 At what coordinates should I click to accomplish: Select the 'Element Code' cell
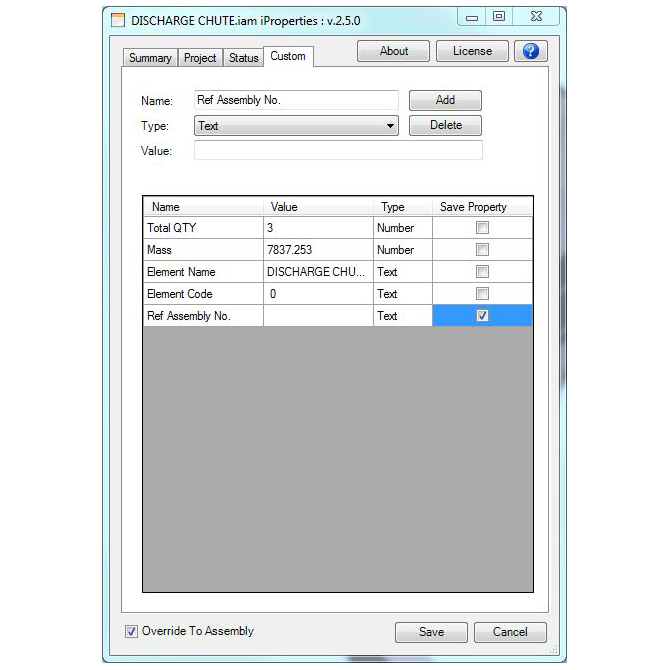click(203, 294)
